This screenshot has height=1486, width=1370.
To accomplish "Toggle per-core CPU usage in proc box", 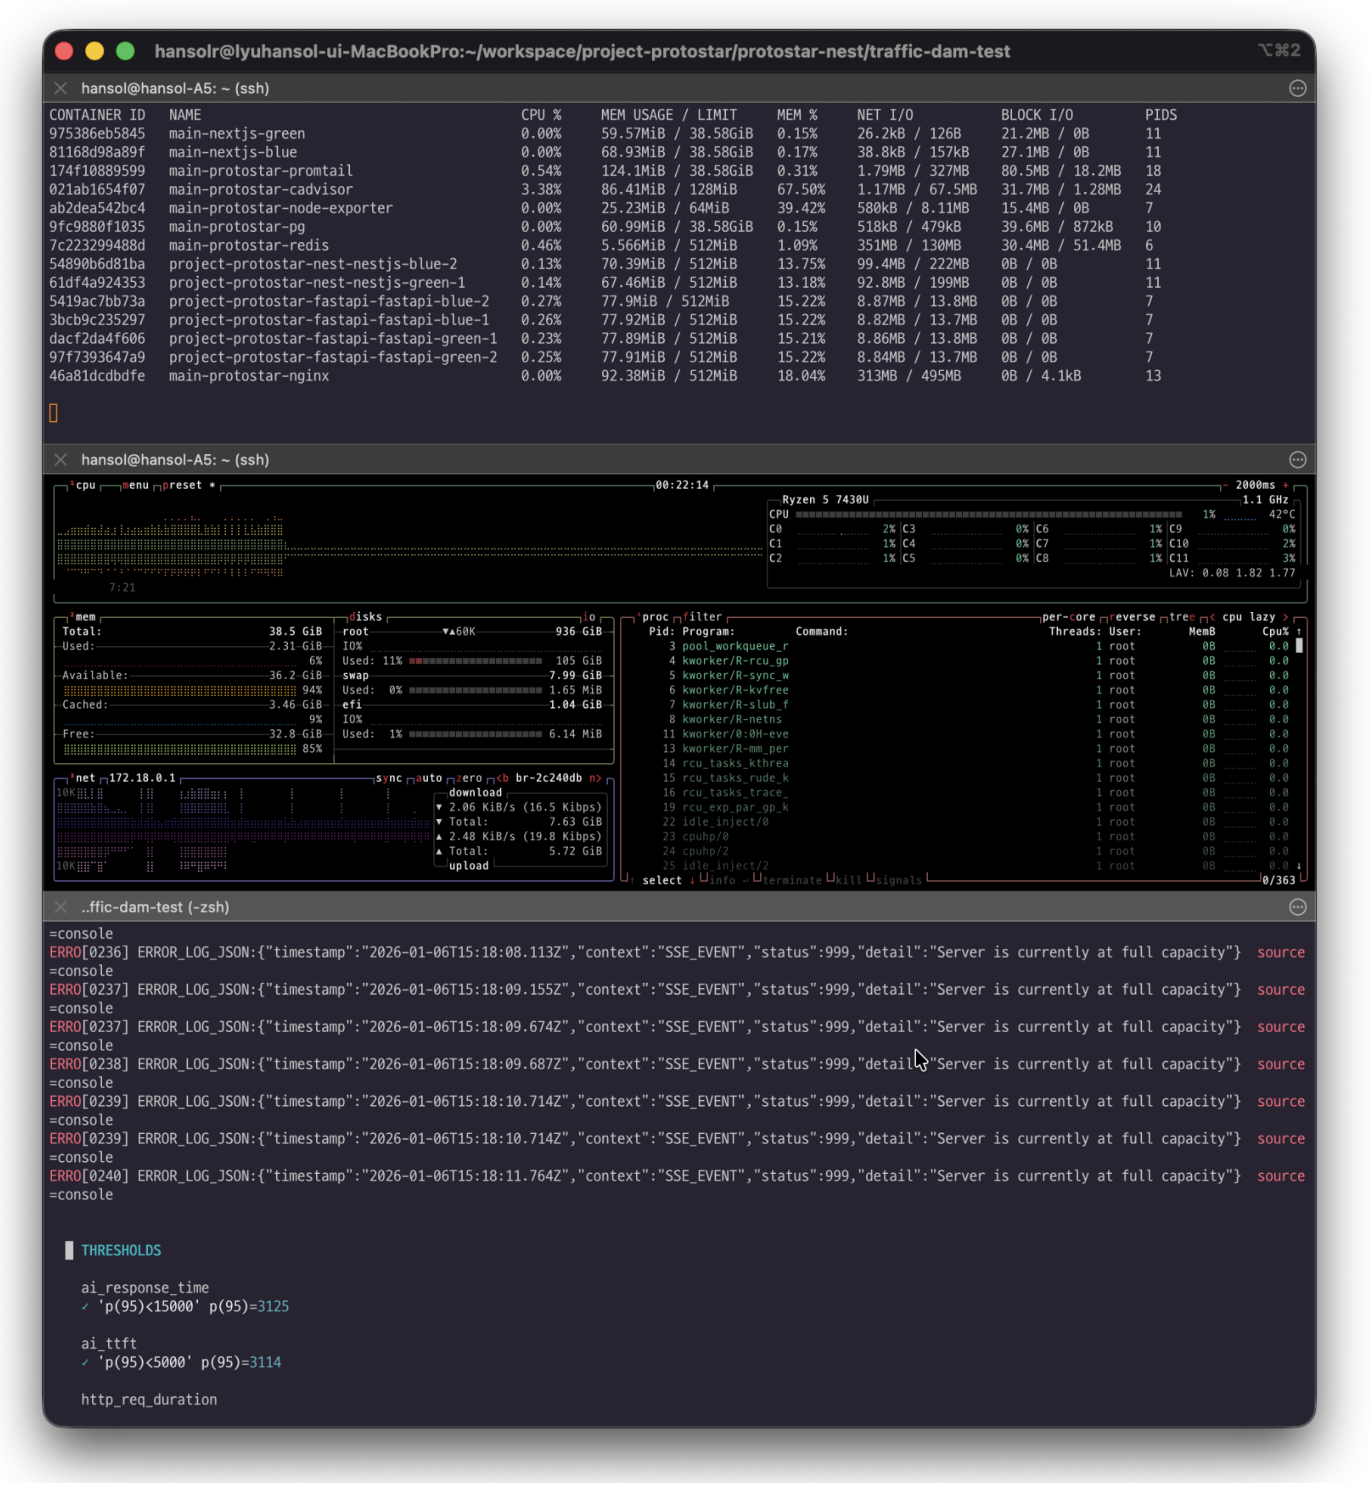I will pyautogui.click(x=1067, y=617).
